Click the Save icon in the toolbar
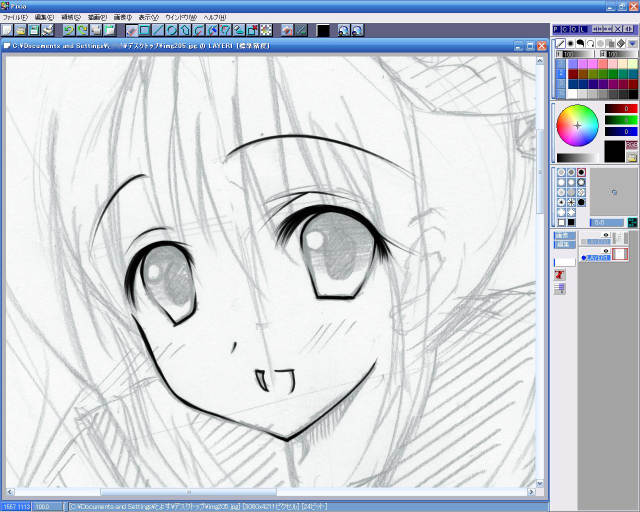 click(32, 31)
